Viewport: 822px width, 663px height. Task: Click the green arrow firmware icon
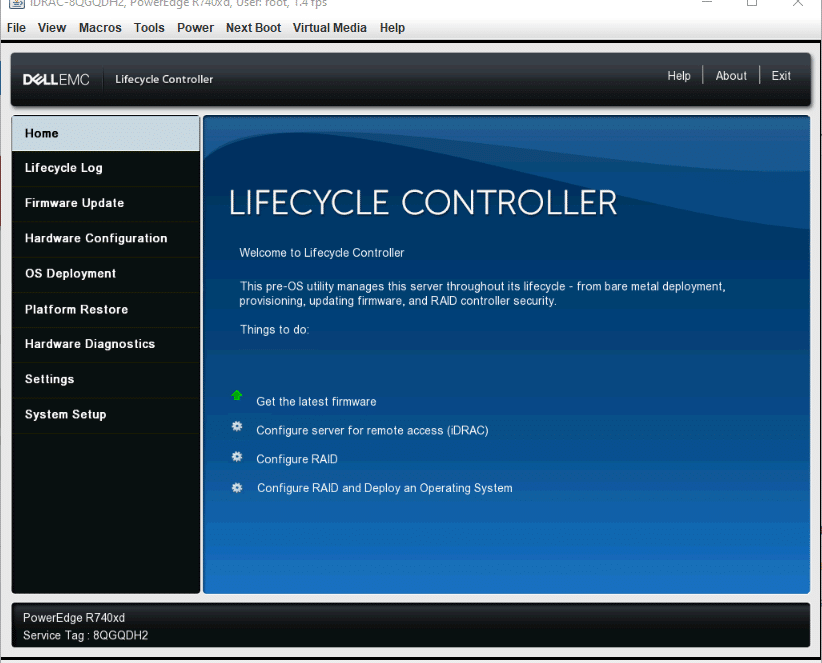coord(237,395)
